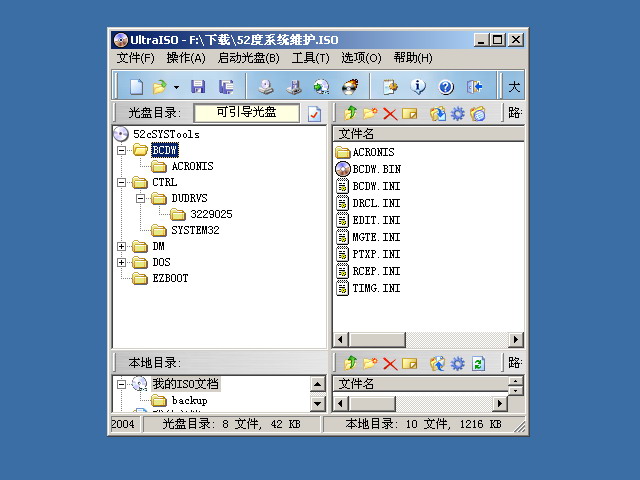The width and height of the screenshot is (640, 480).
Task: Click the Save As toolbar icon
Action: pos(226,87)
